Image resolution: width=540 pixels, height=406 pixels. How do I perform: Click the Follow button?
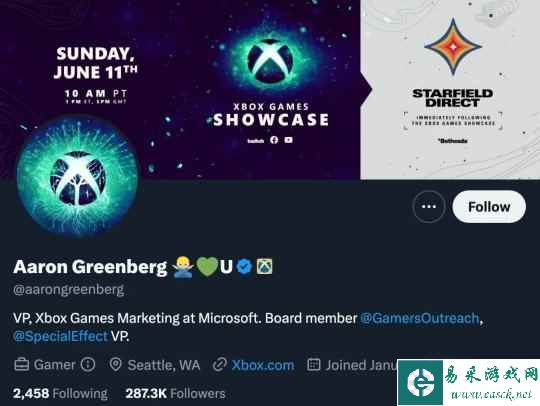[x=489, y=207]
